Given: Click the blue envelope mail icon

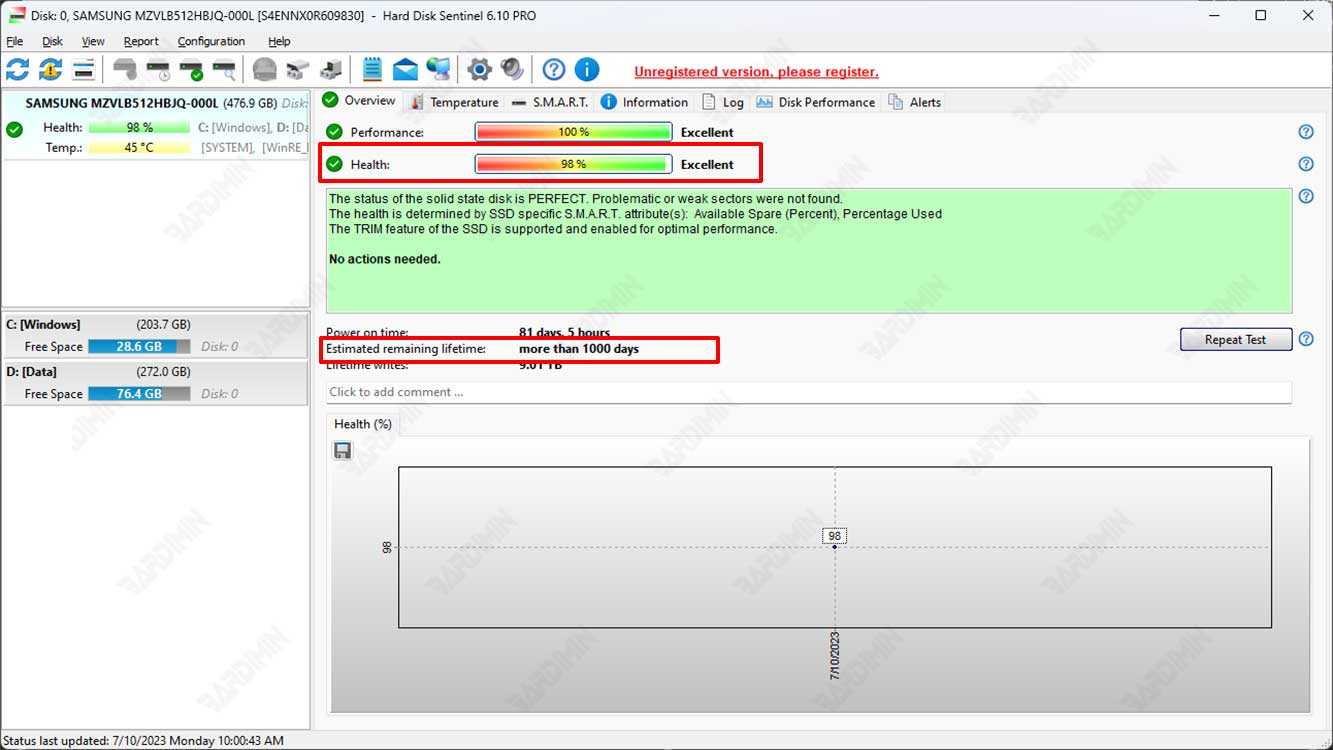Looking at the screenshot, I should tap(405, 69).
